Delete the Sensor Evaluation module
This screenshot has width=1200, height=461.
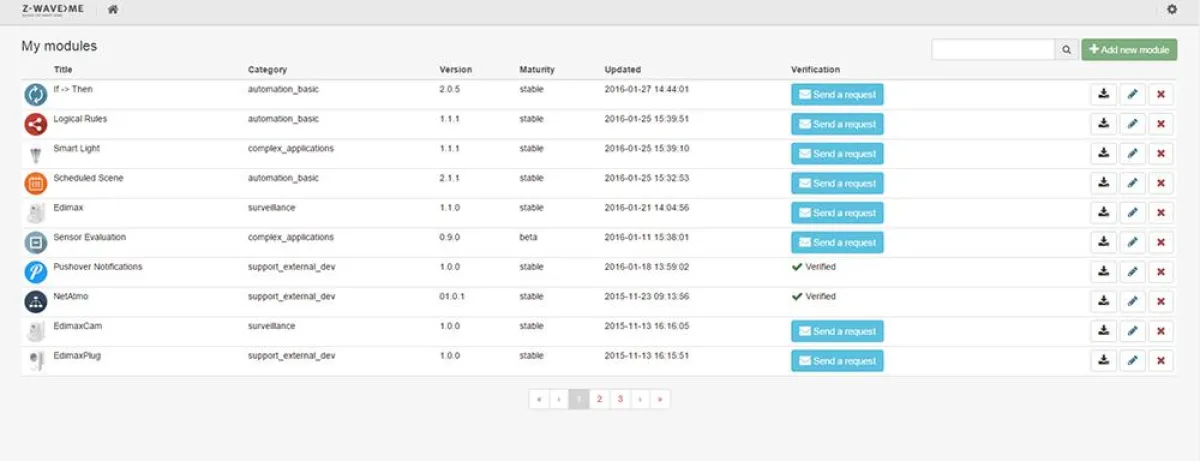[1161, 242]
